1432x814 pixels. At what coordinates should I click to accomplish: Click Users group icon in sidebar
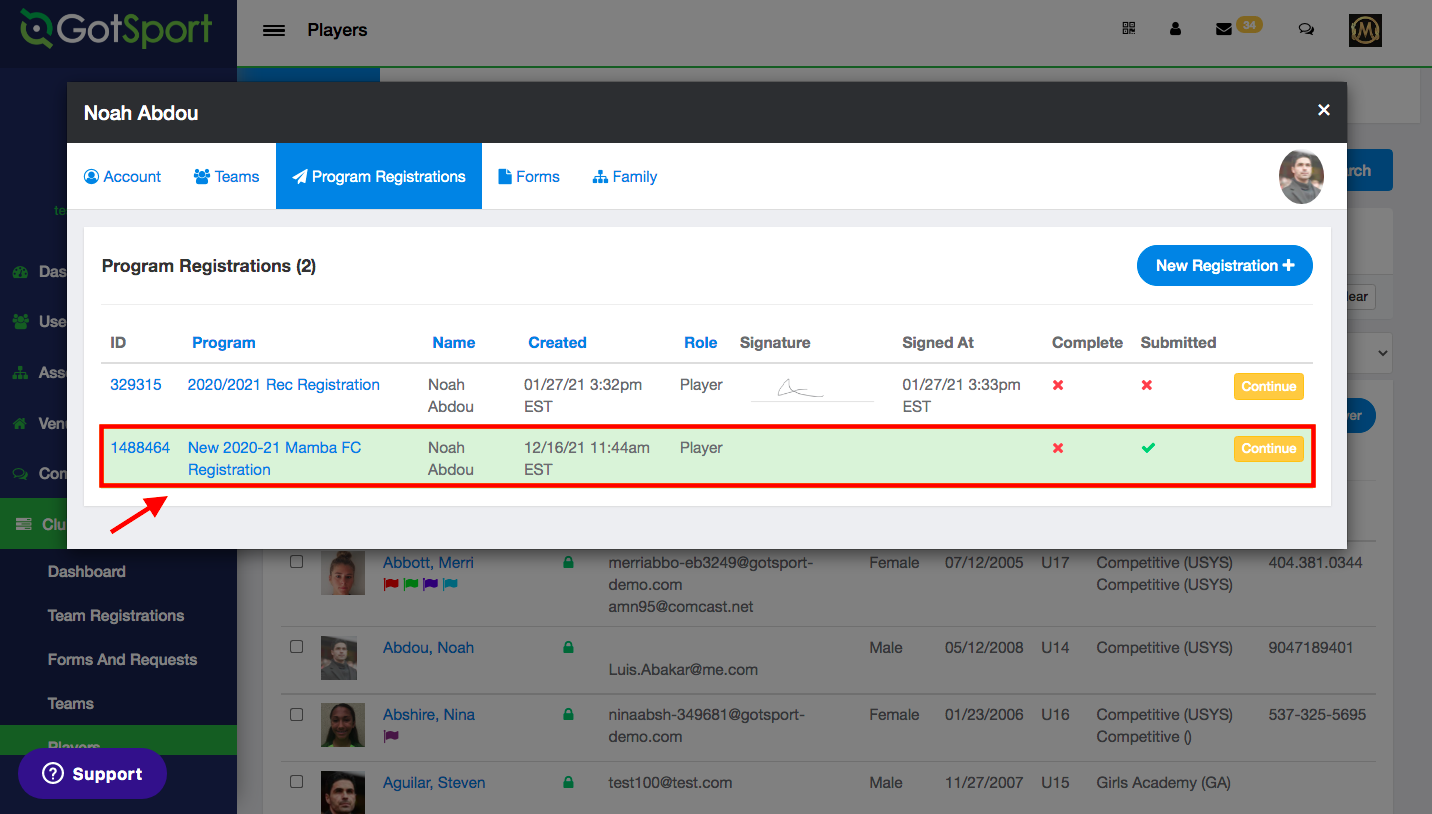20,321
